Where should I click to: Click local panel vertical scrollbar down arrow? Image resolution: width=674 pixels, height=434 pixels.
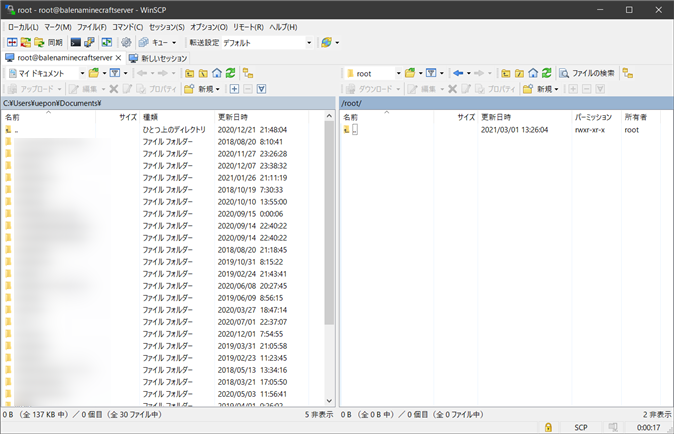[x=329, y=401]
